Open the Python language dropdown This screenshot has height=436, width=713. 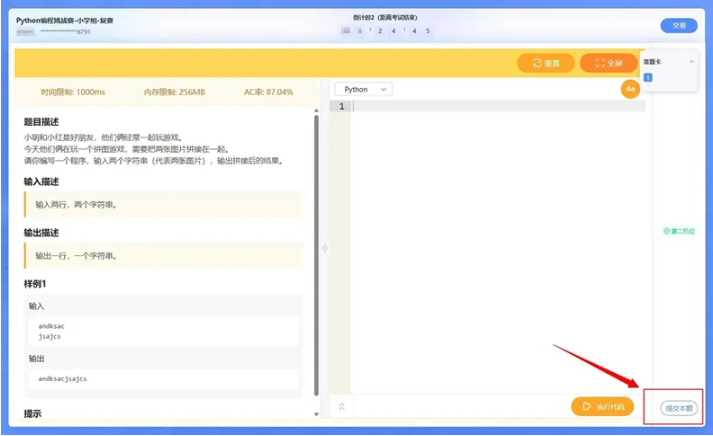click(364, 90)
